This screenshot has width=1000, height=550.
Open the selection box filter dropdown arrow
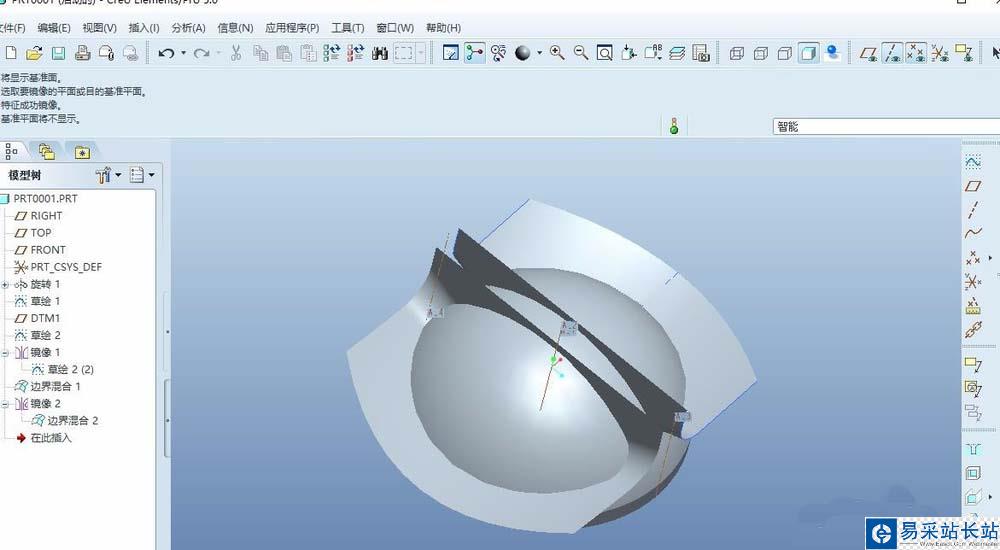pyautogui.click(x=421, y=53)
